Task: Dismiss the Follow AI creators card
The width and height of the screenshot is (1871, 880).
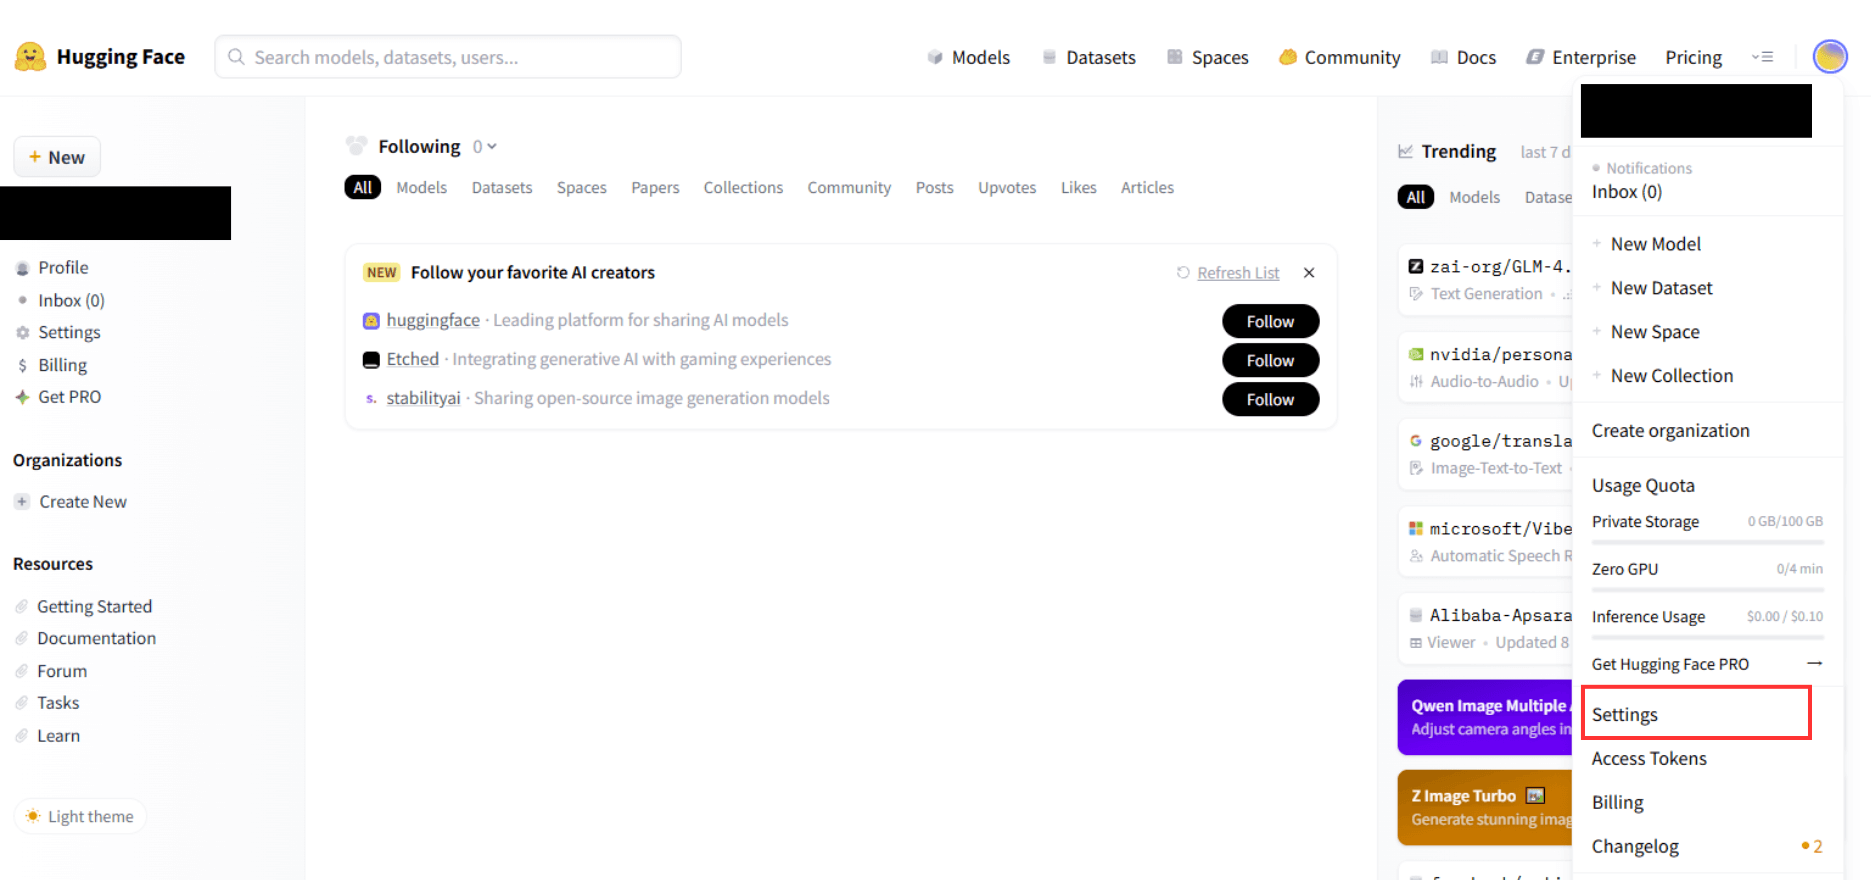Action: pyautogui.click(x=1309, y=273)
